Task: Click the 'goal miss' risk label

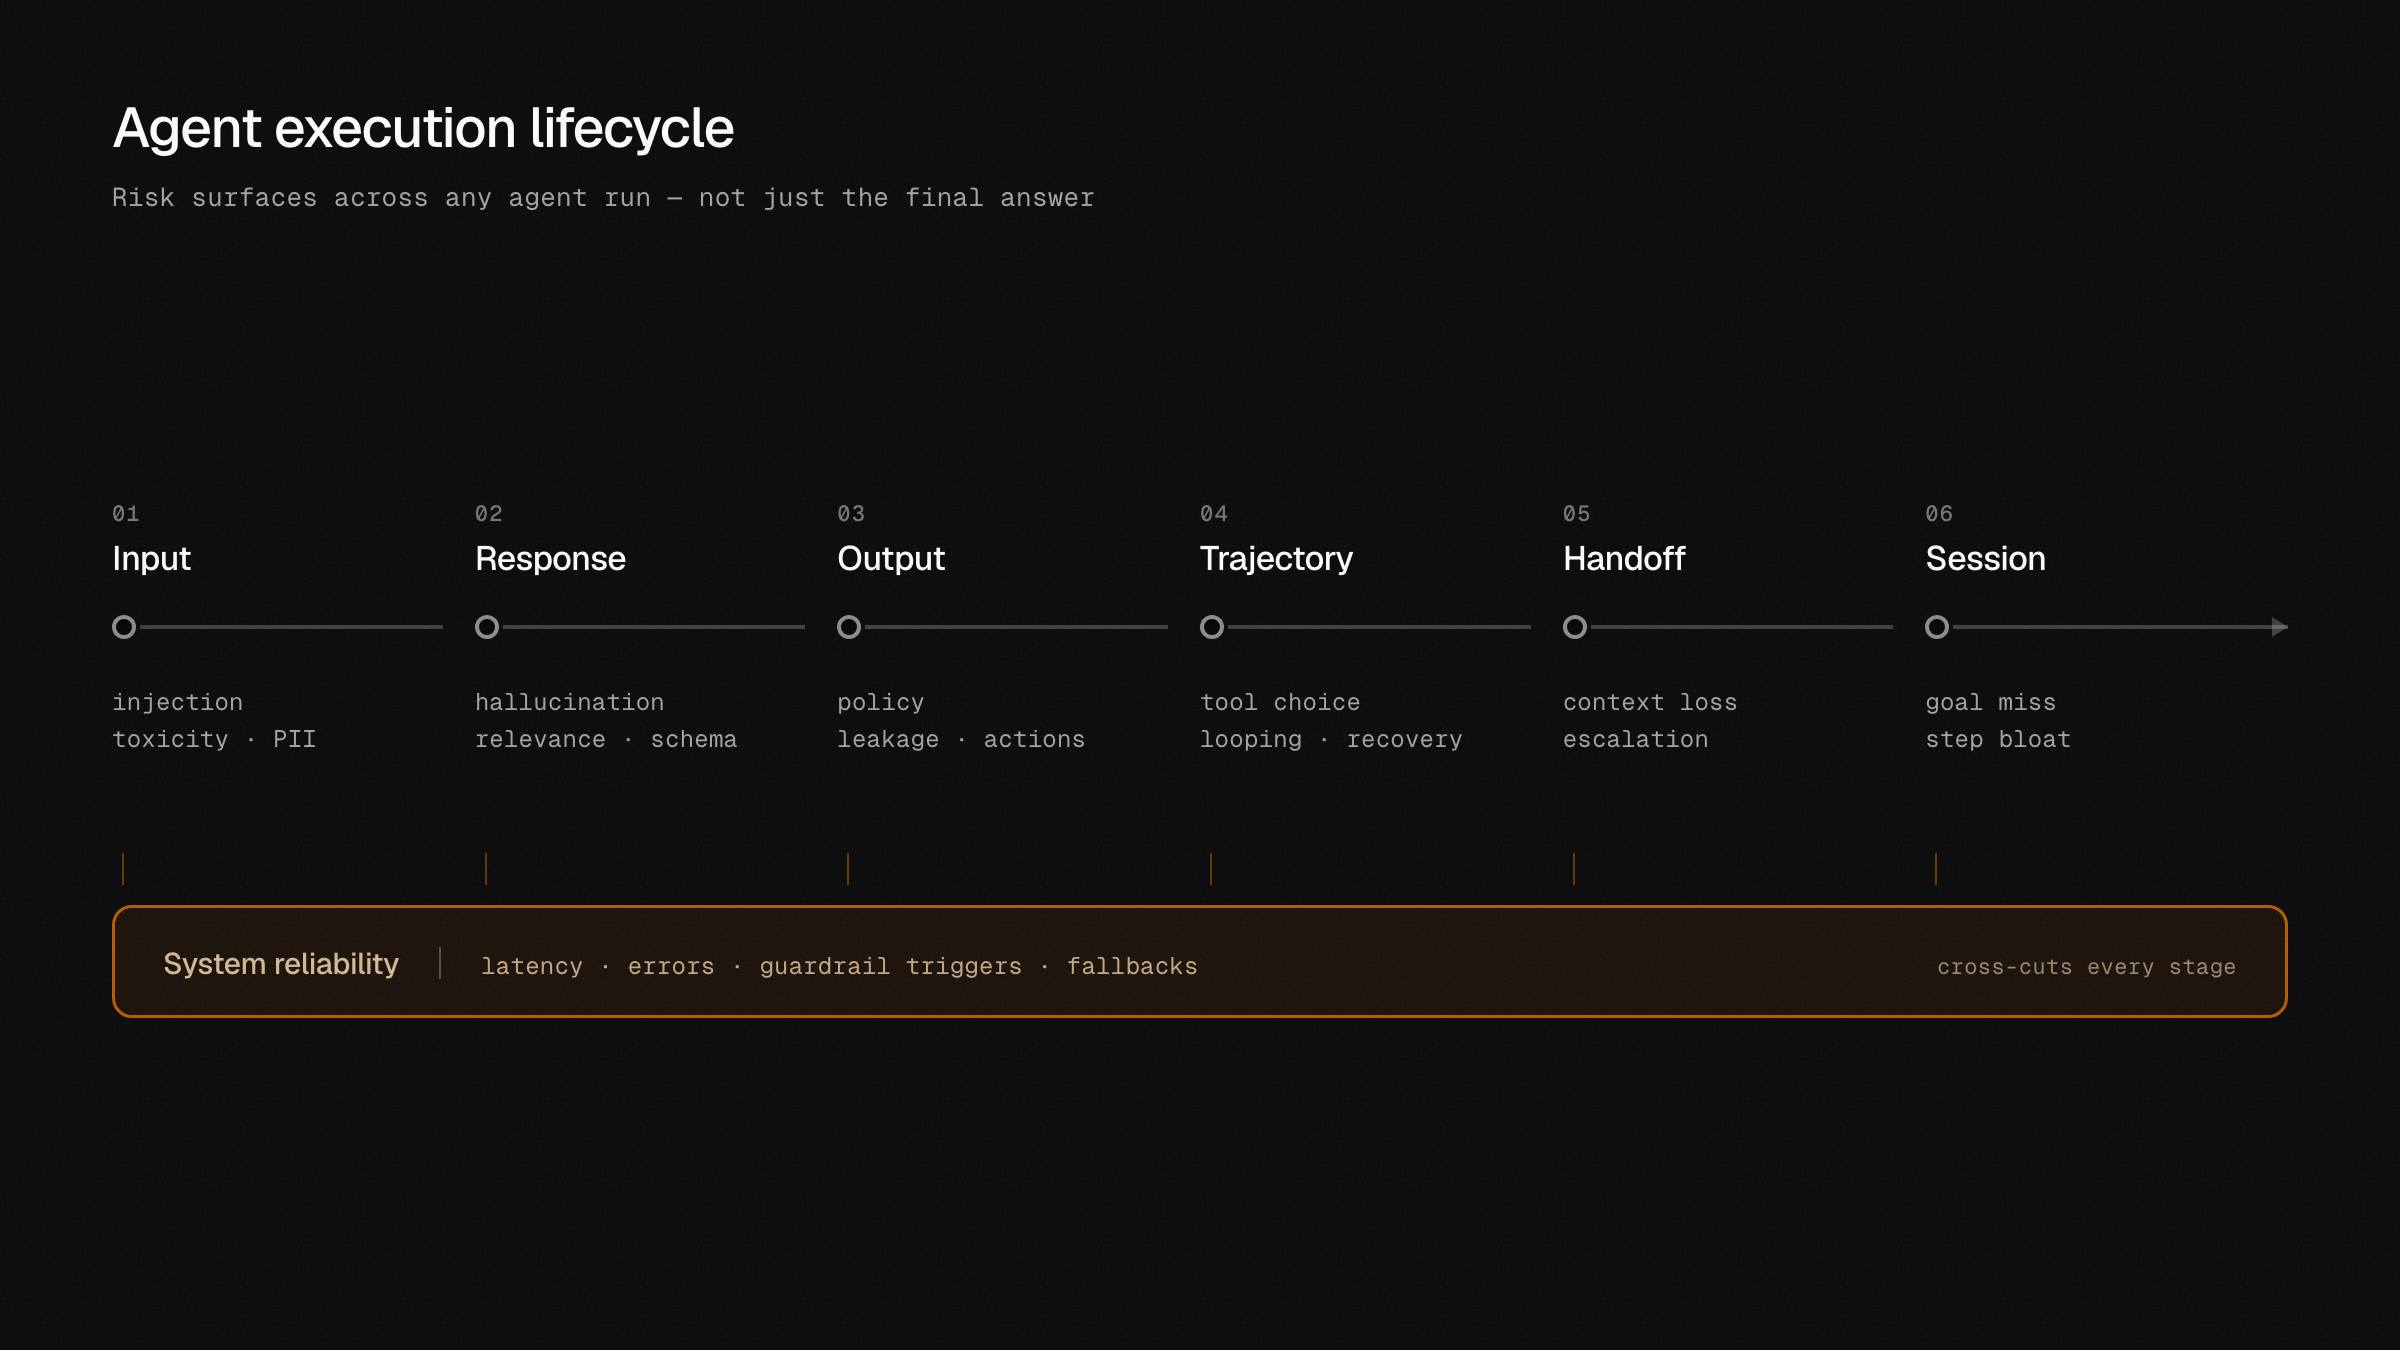Action: pos(1991,703)
